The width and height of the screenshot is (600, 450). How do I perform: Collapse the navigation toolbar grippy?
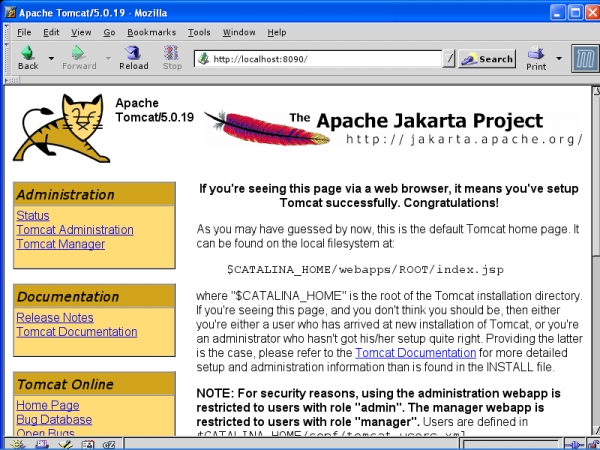coord(6,59)
